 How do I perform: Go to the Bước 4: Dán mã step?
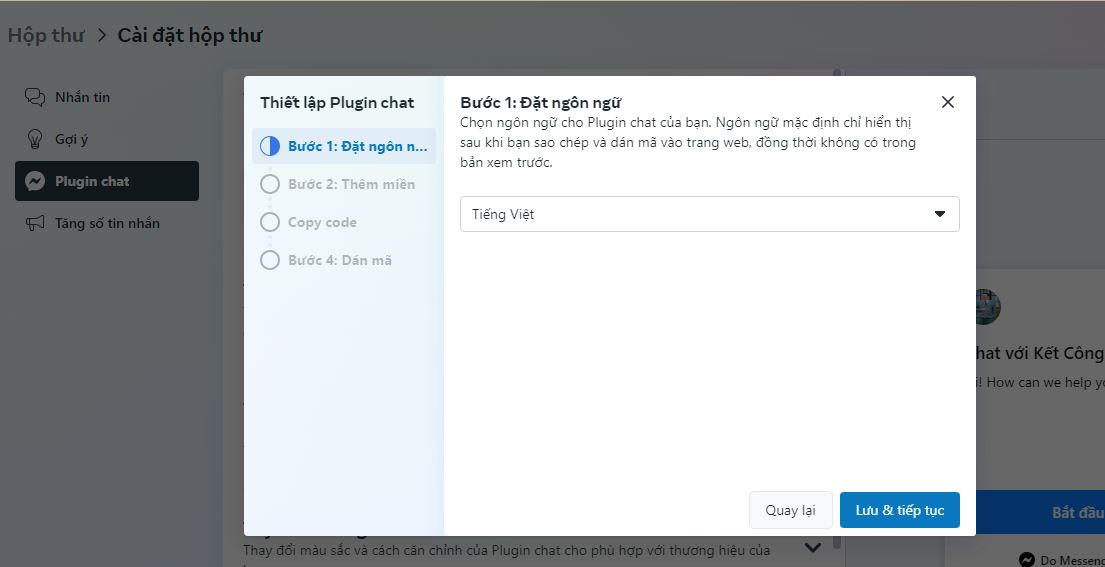point(340,260)
